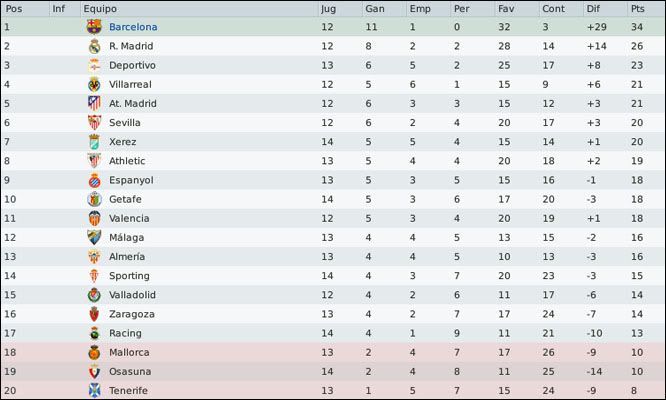Click the Mallorca crest icon

(x=94, y=352)
